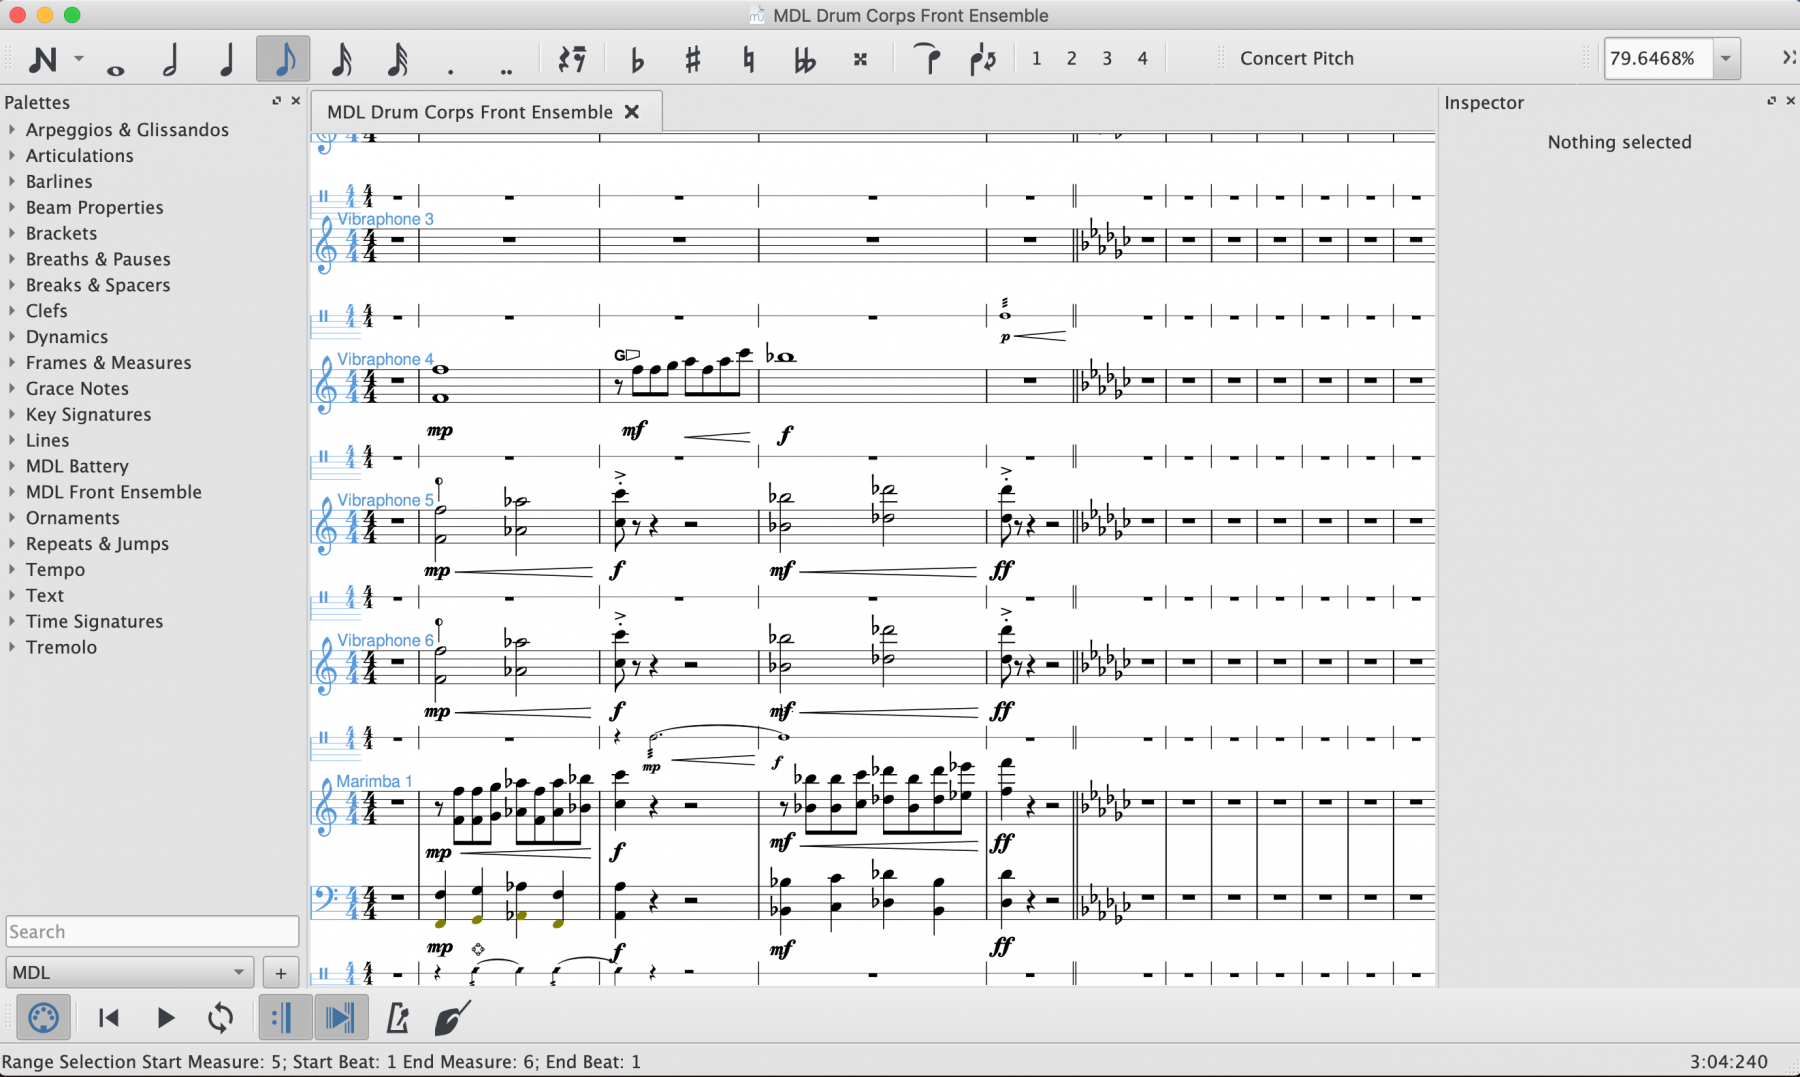
Task: Expand Articulations palette
Action: [12, 155]
